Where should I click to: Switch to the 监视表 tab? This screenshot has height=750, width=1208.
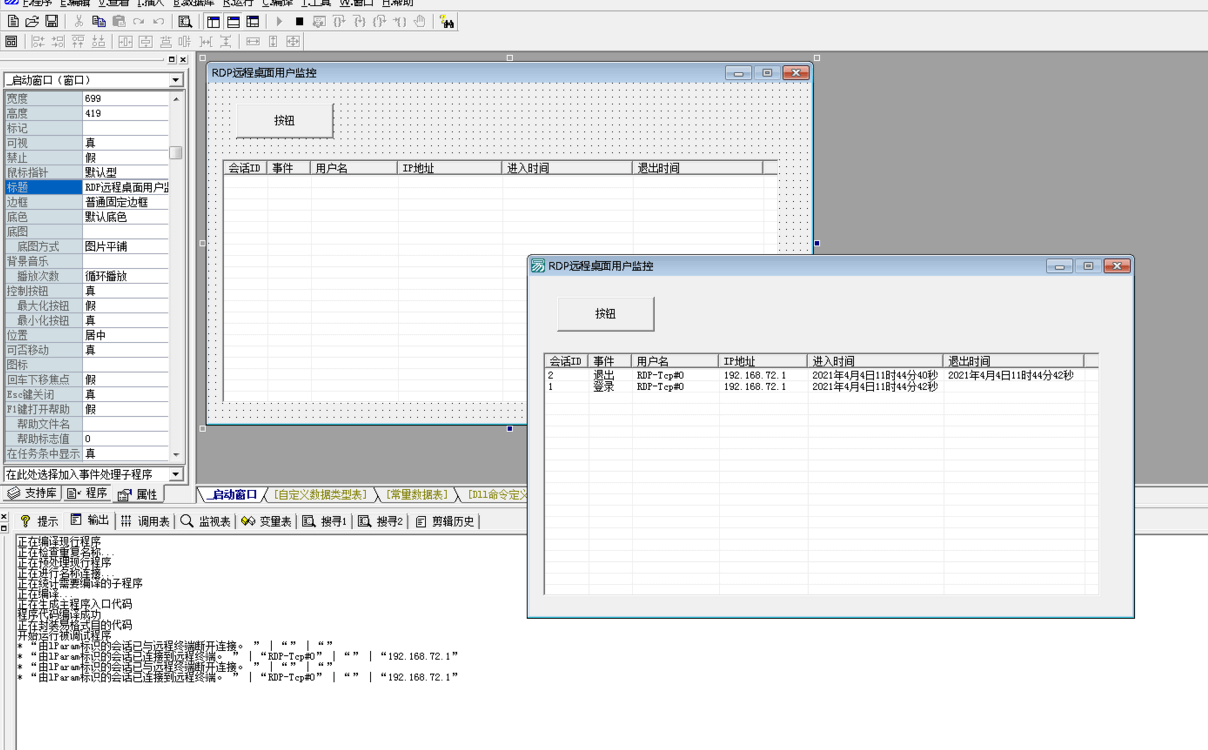point(206,521)
